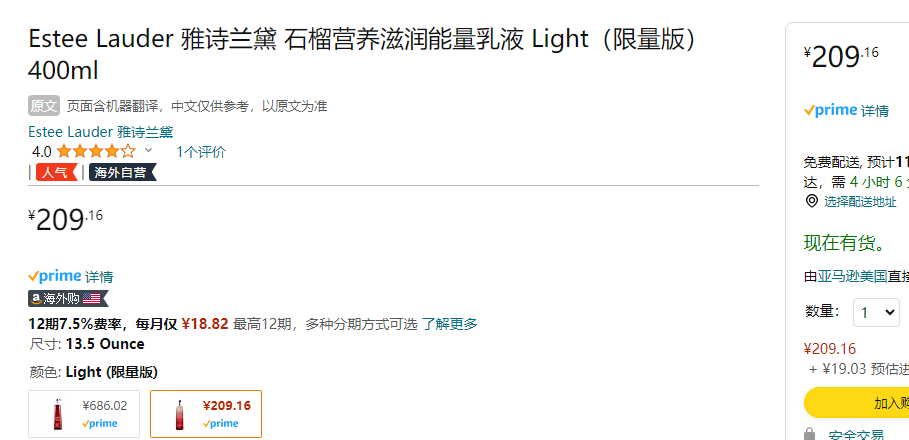
Task: Click the yellow add to cart button
Action: [x=856, y=402]
